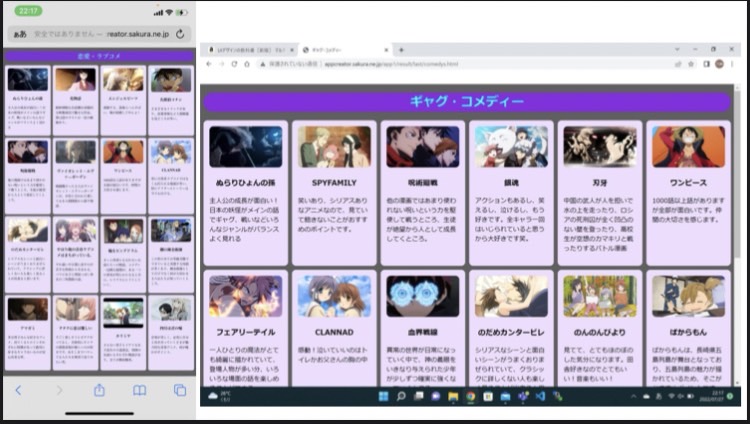The image size is (750, 424).
Task: Open a new Chrome tab
Action: tap(401, 49)
